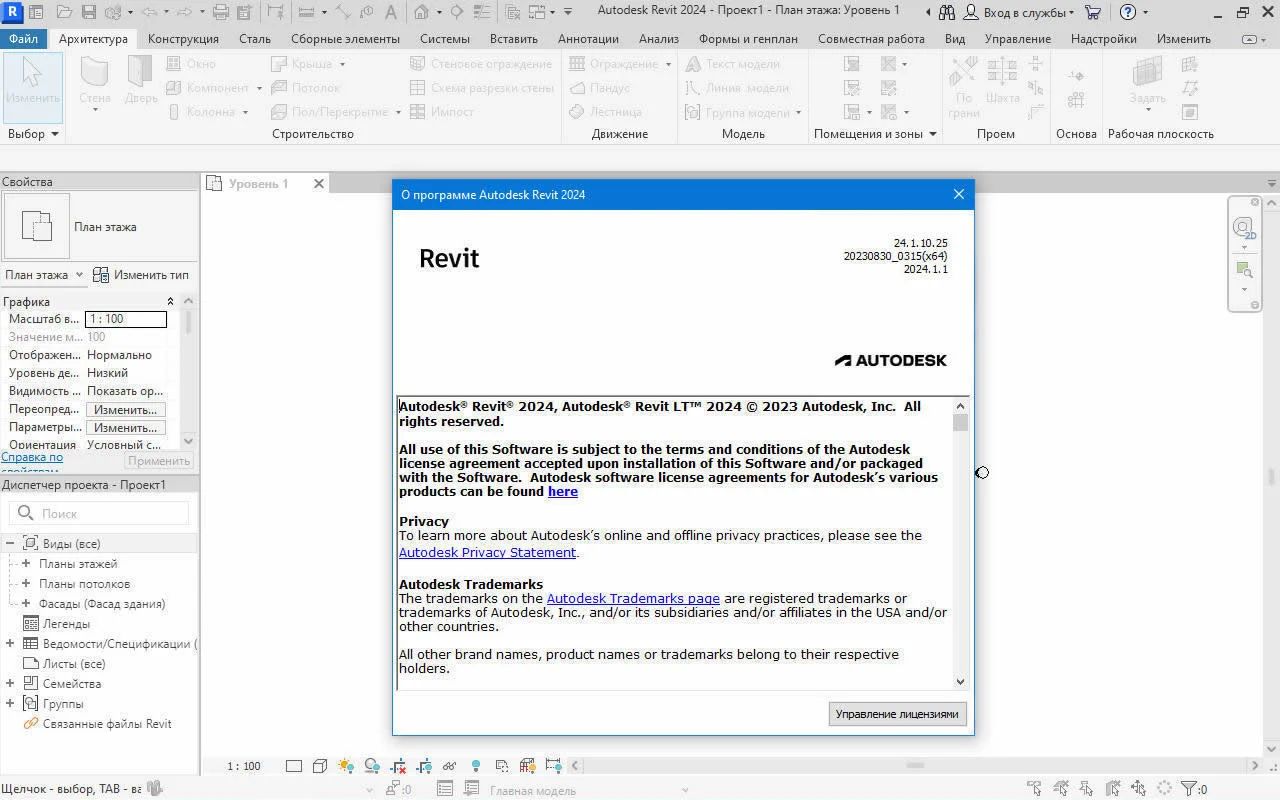Select the Wall (Стена) tool in ribbon
This screenshot has width=1280, height=800.
click(x=95, y=85)
